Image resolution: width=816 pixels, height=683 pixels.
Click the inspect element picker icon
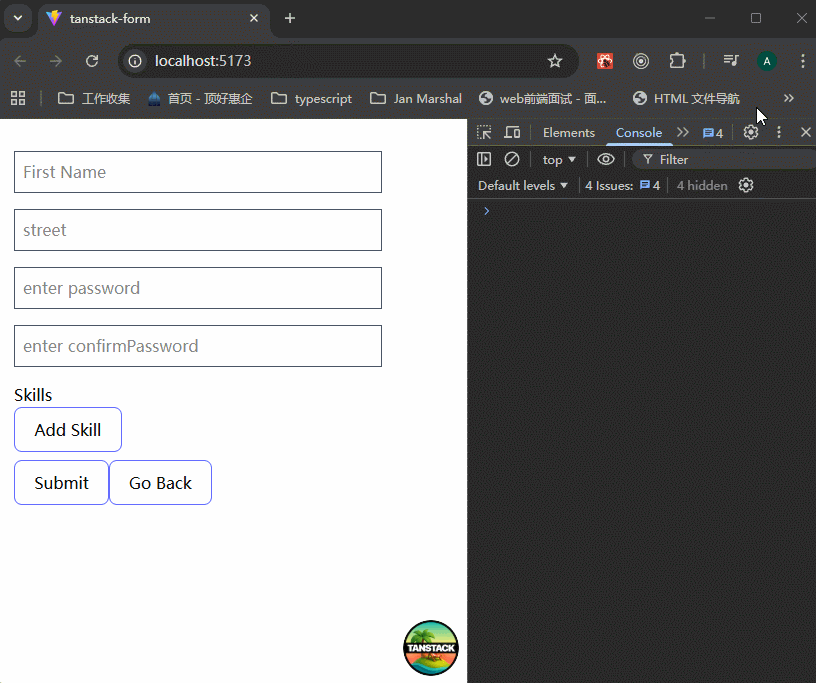click(x=484, y=132)
